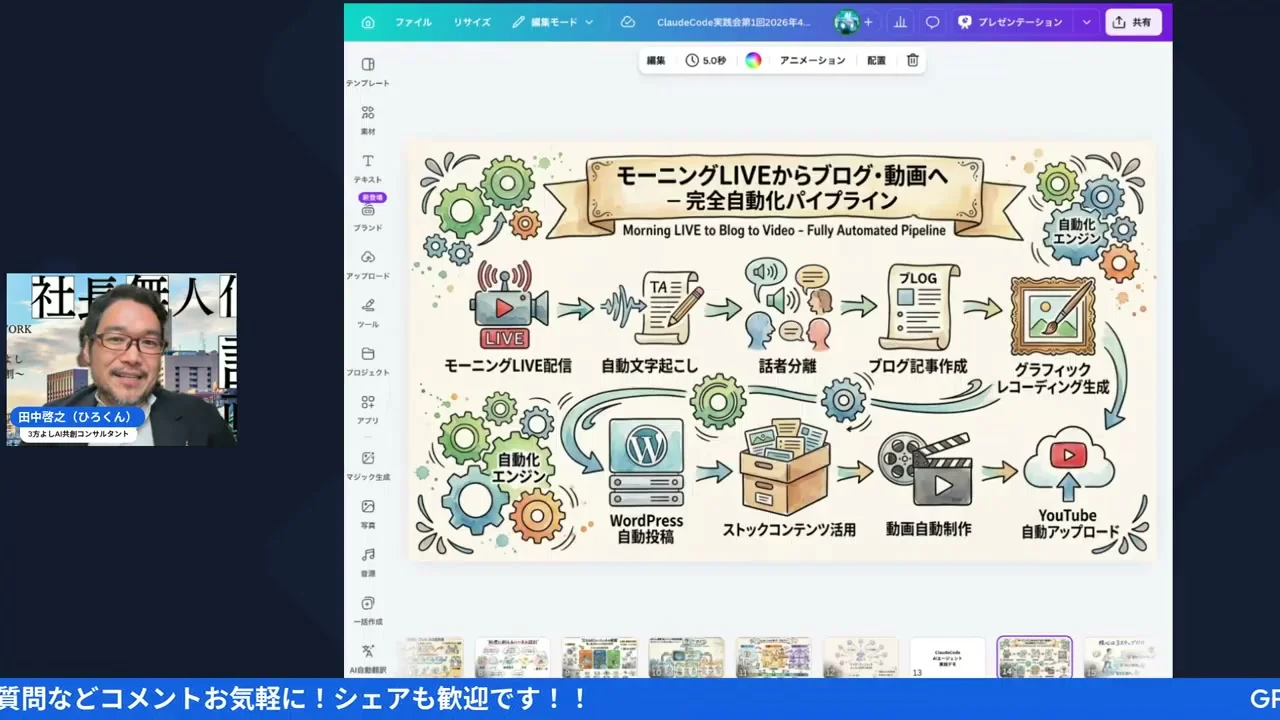Open the マジック生成 (Magic Media) panel
The height and width of the screenshot is (720, 1280).
[x=367, y=463]
